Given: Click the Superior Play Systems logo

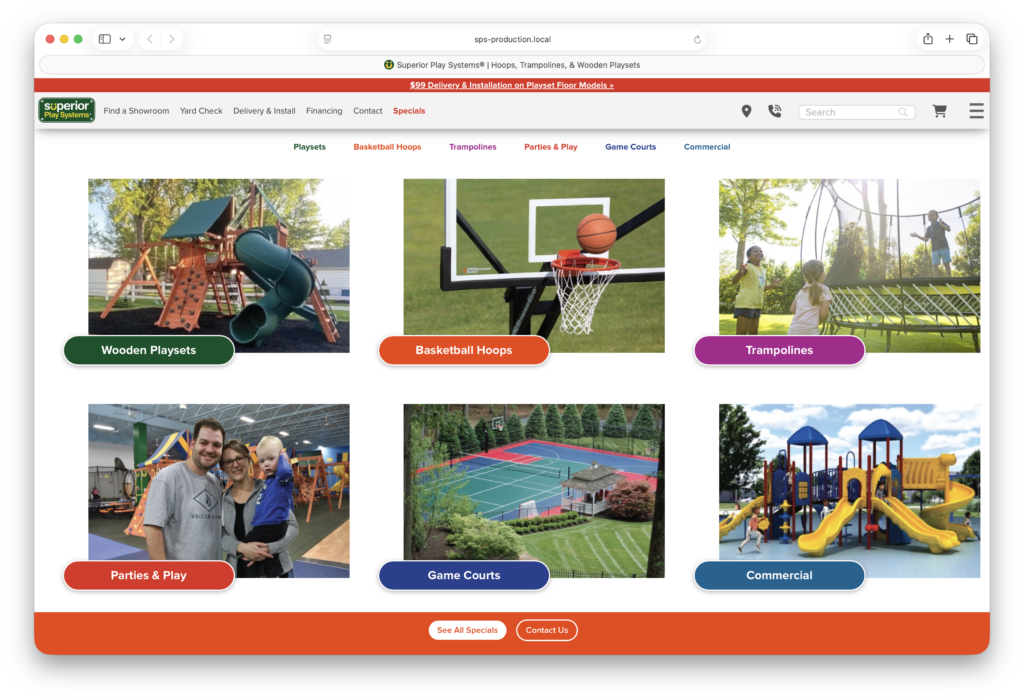Looking at the screenshot, I should click(x=65, y=110).
